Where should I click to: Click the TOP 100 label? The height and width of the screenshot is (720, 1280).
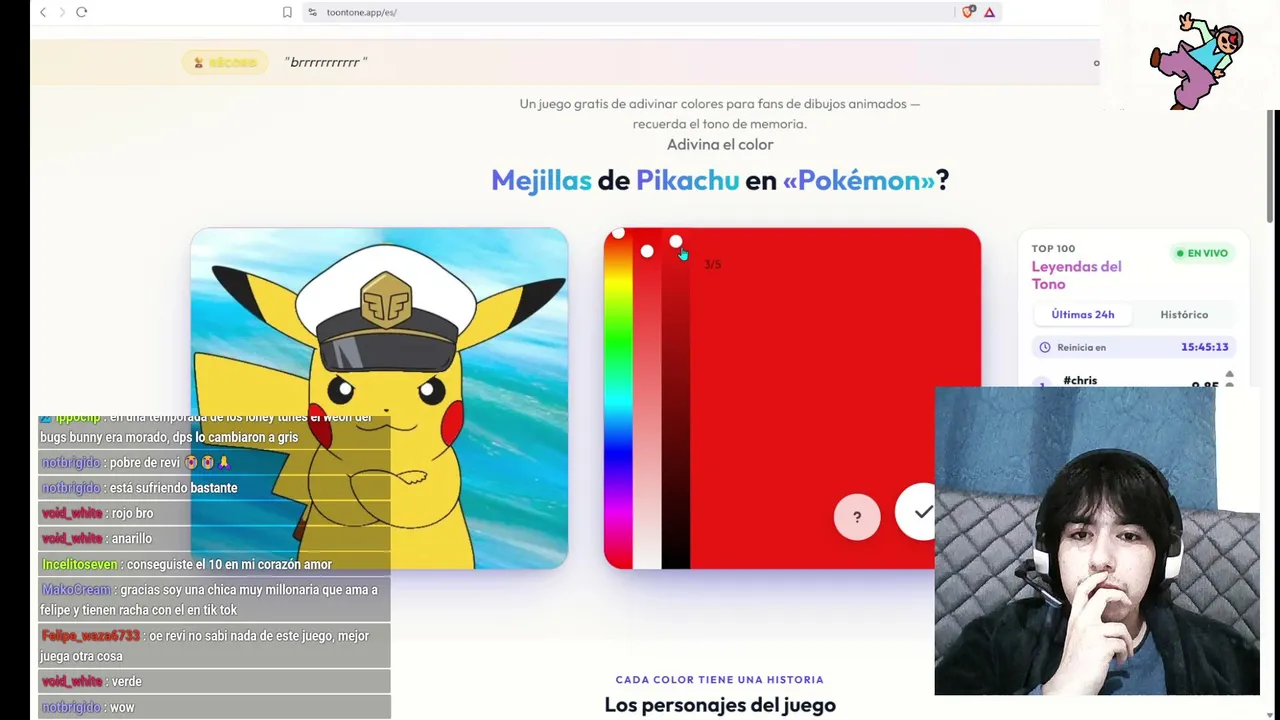[1053, 248]
